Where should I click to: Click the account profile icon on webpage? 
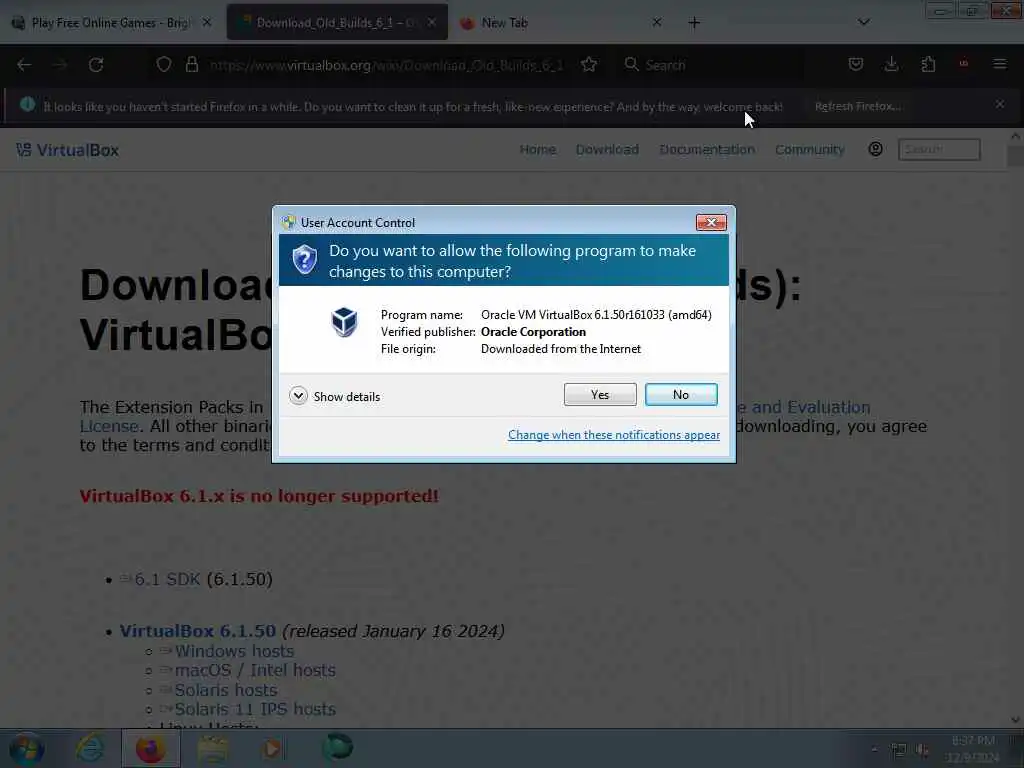[876, 149]
